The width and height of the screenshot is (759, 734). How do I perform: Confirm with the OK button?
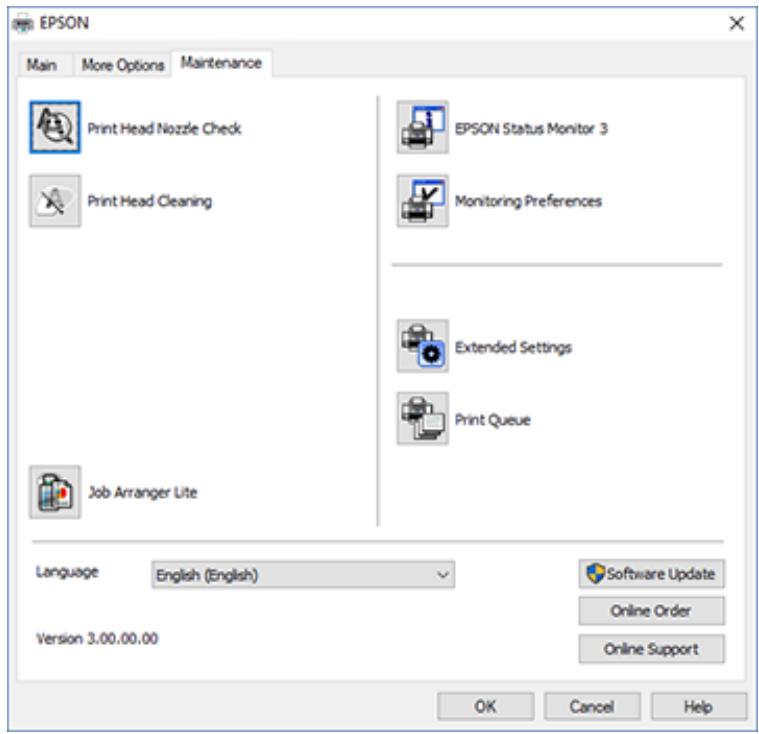(x=486, y=706)
